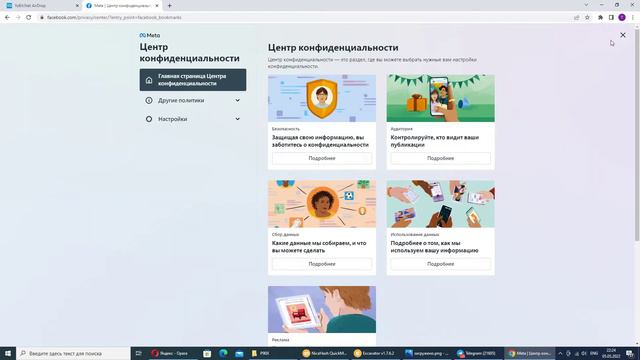Click the share page icon in address bar

(x=577, y=18)
